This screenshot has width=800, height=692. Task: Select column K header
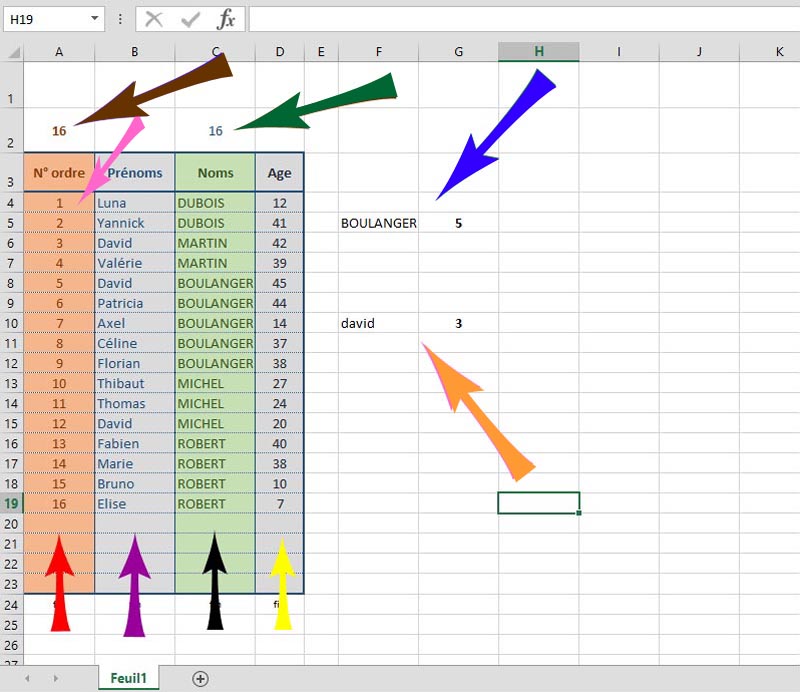click(770, 52)
